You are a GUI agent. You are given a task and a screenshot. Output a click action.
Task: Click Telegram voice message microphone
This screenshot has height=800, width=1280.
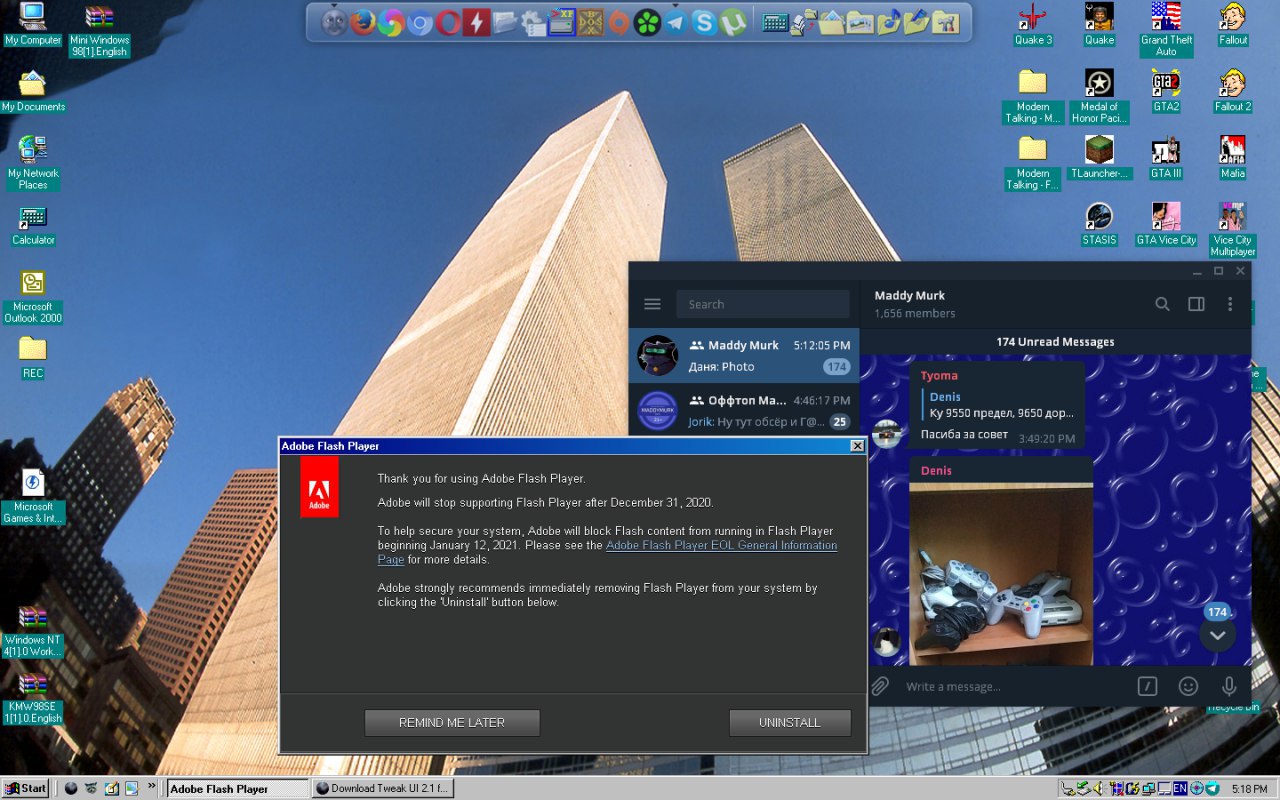tap(1229, 686)
